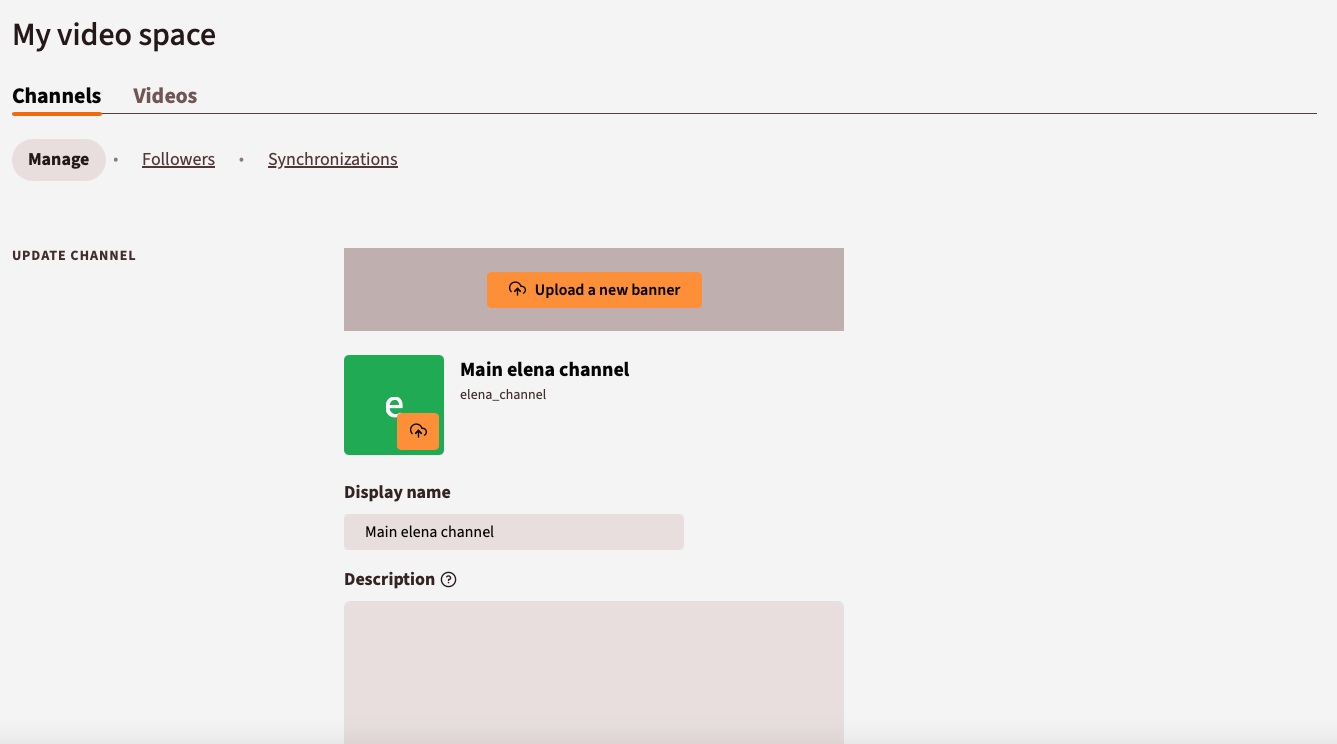Click the Description label

389,578
